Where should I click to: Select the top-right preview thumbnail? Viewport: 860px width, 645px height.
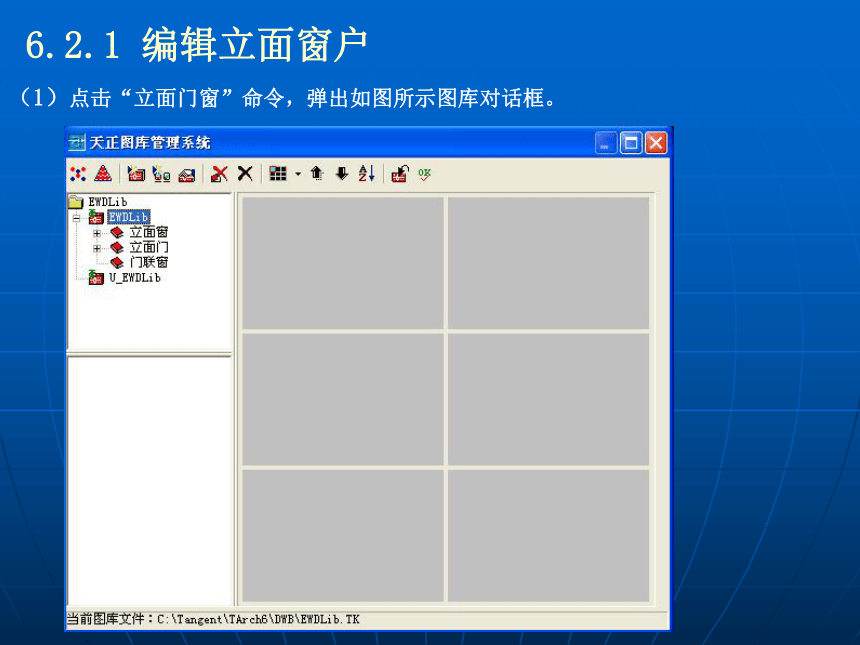click(x=548, y=263)
